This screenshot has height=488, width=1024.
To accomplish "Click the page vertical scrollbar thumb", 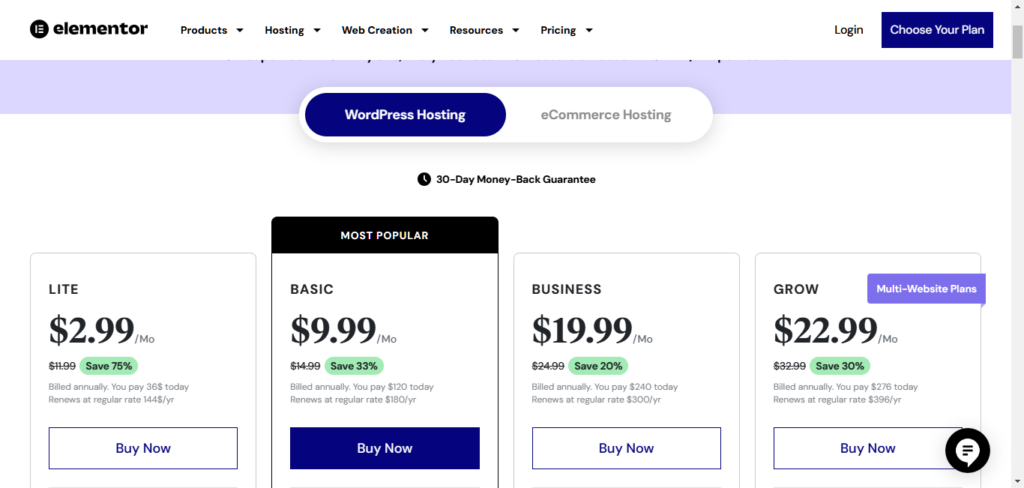I will (x=1017, y=42).
